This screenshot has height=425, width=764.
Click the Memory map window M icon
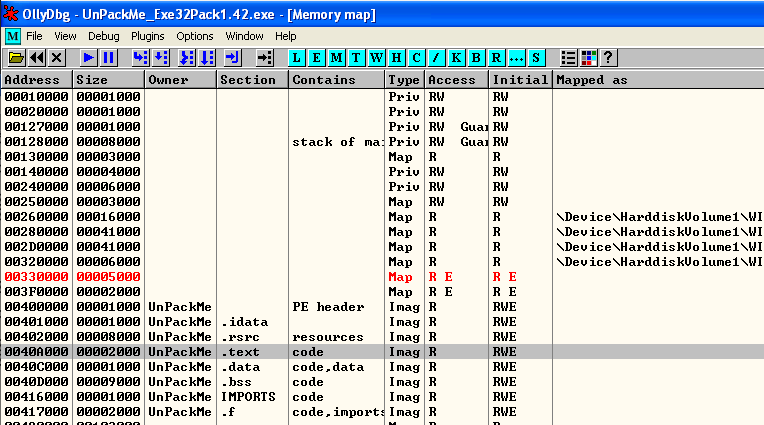coord(13,36)
